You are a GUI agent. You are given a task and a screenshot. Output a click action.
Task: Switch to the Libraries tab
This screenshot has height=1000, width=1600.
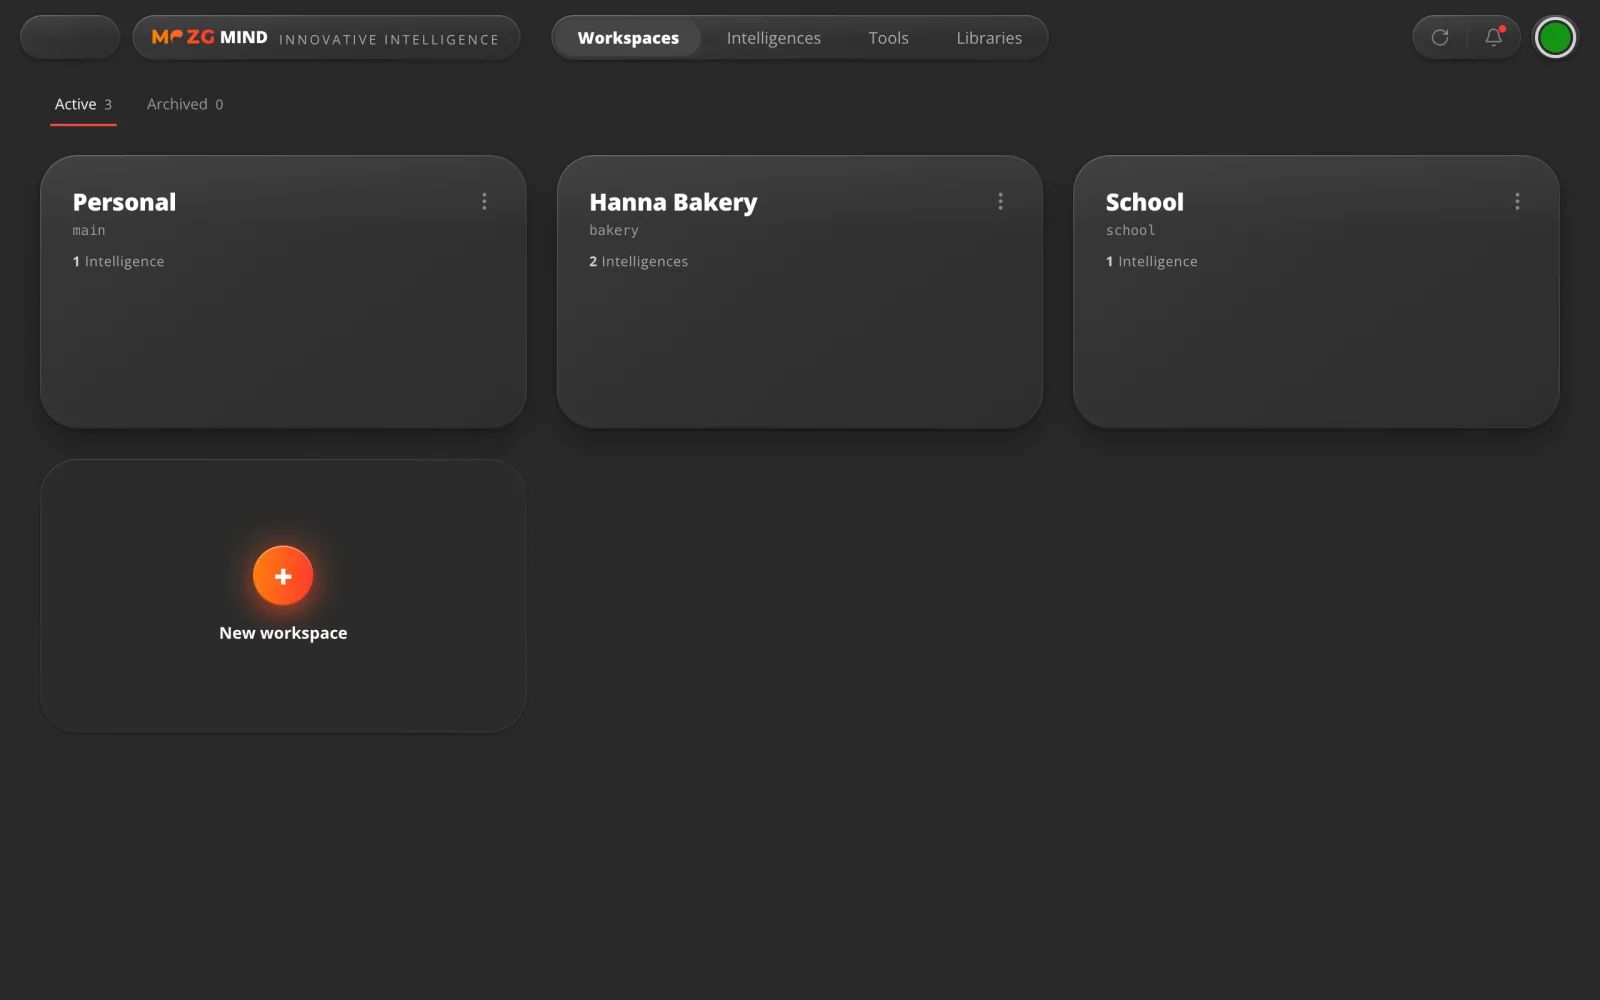[989, 38]
